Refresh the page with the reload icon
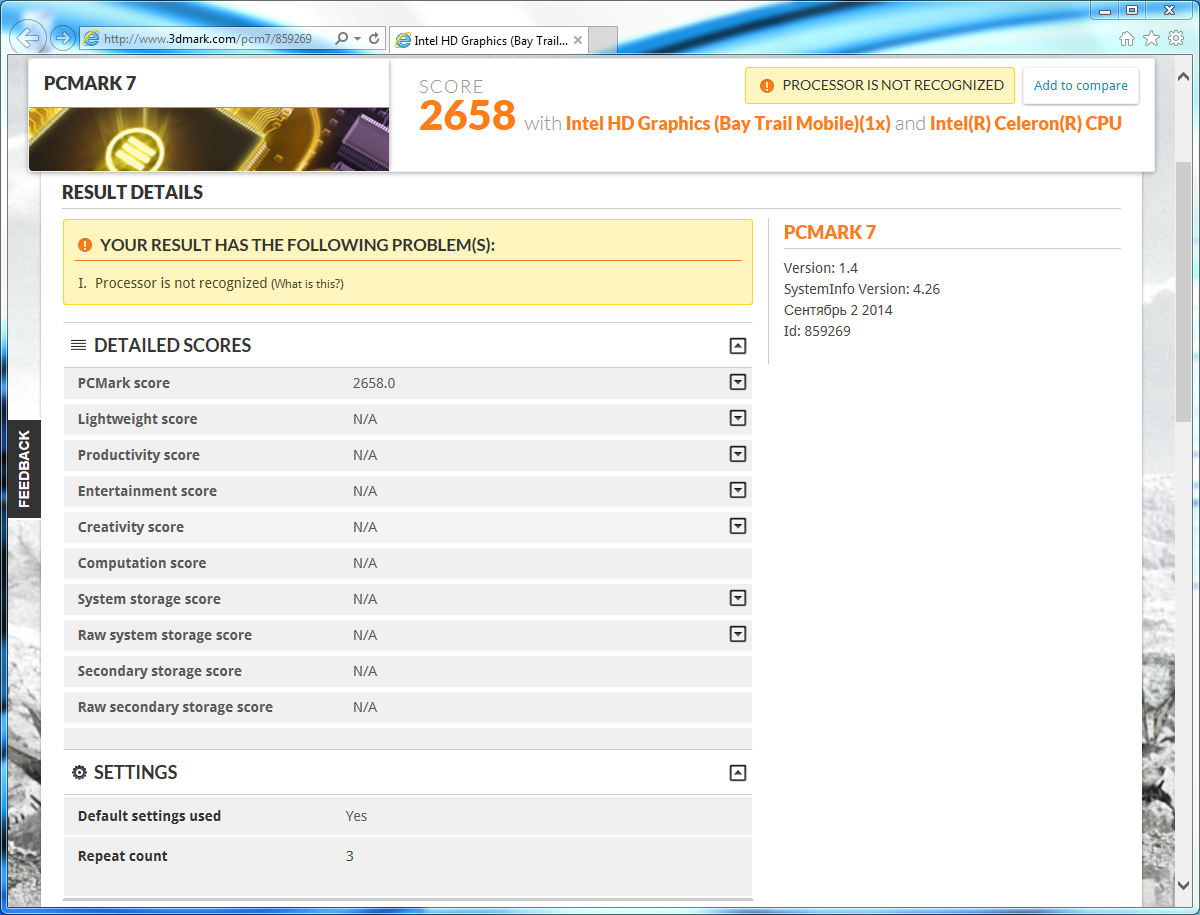 (x=375, y=39)
